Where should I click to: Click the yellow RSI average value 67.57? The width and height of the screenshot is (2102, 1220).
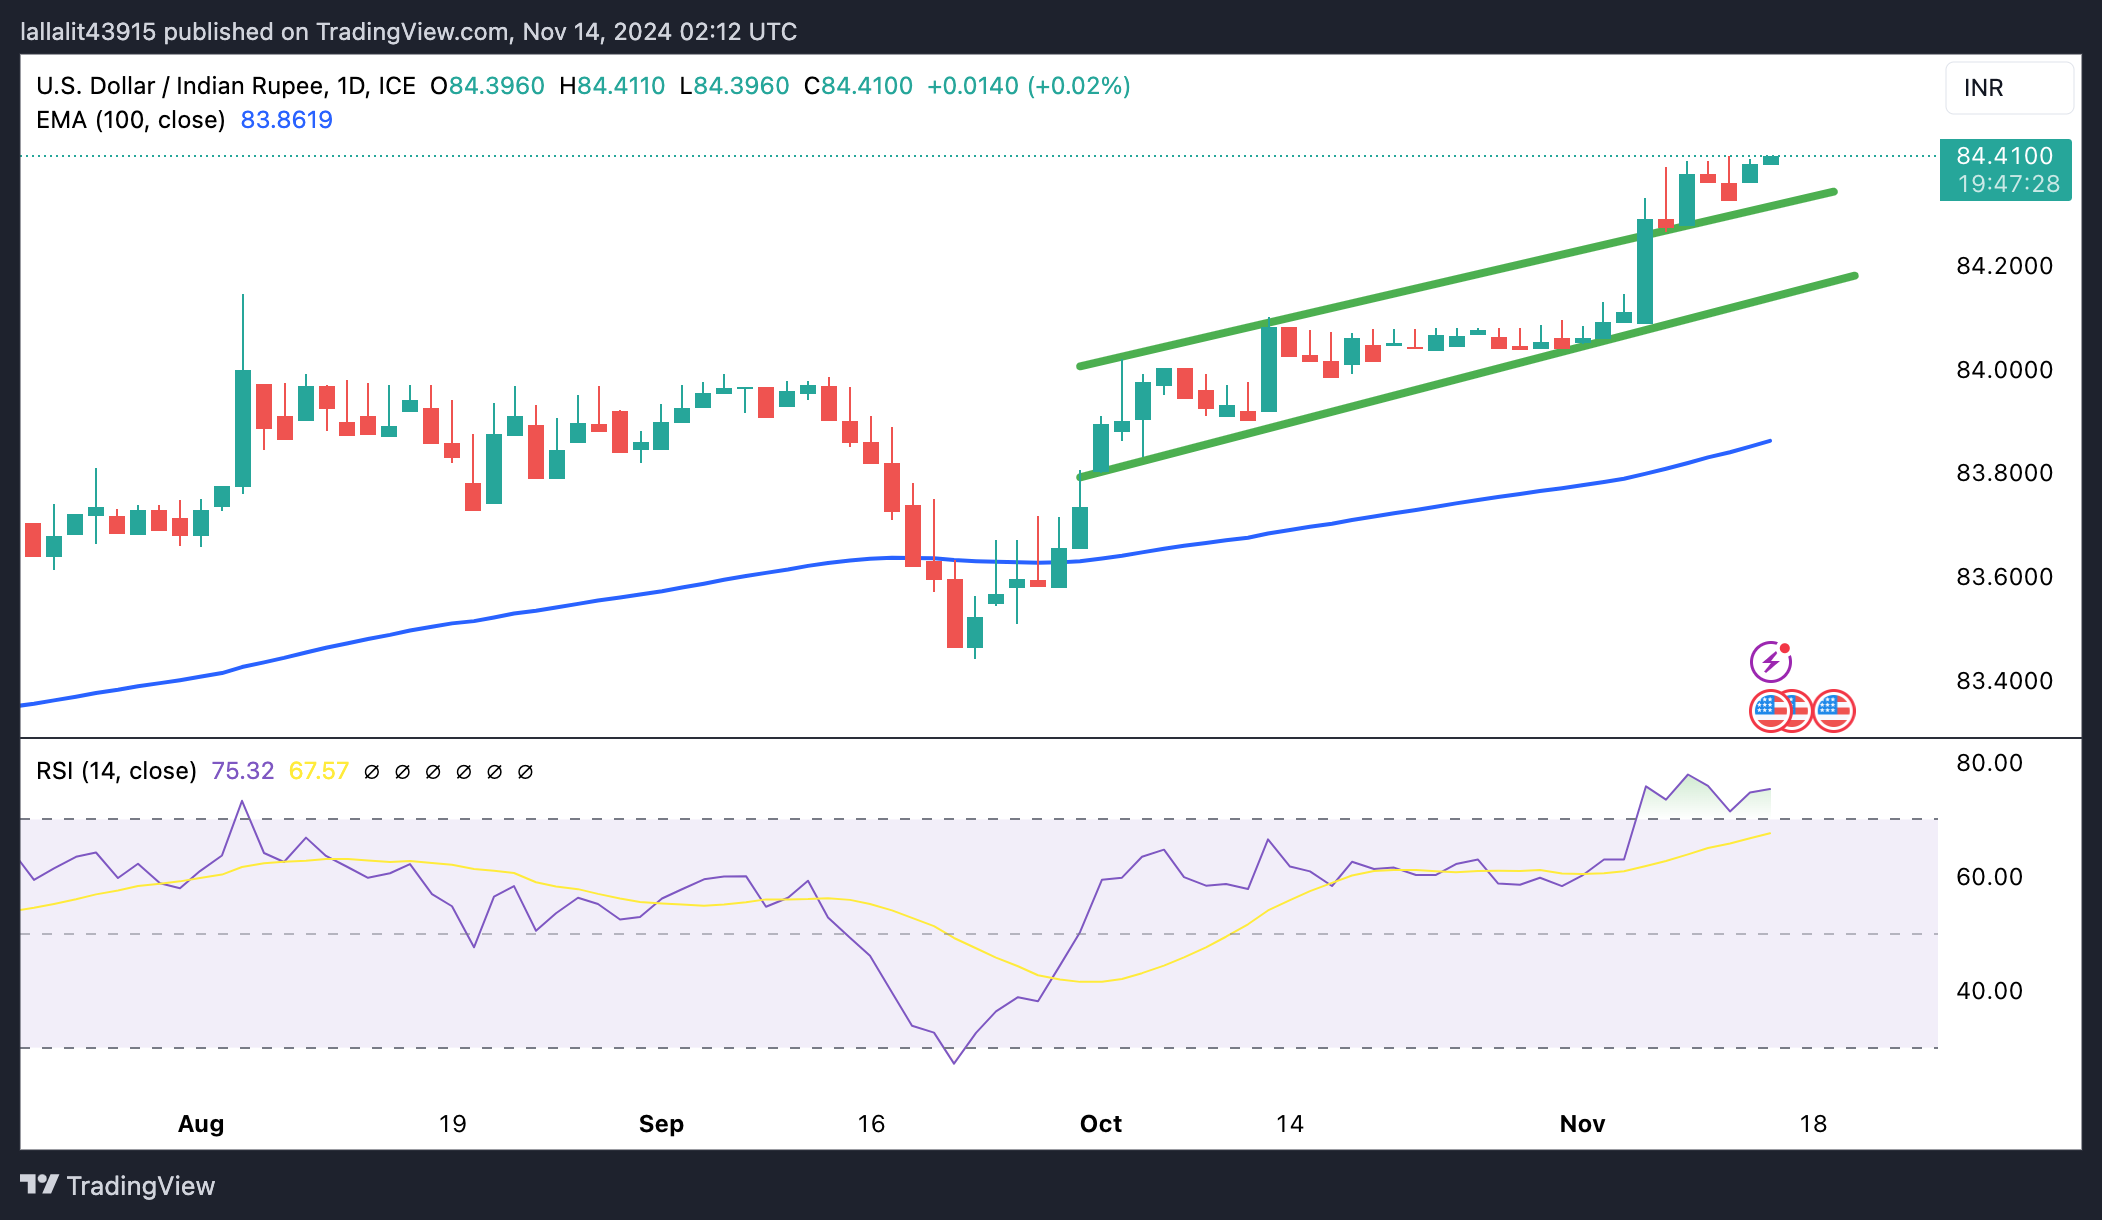(318, 771)
